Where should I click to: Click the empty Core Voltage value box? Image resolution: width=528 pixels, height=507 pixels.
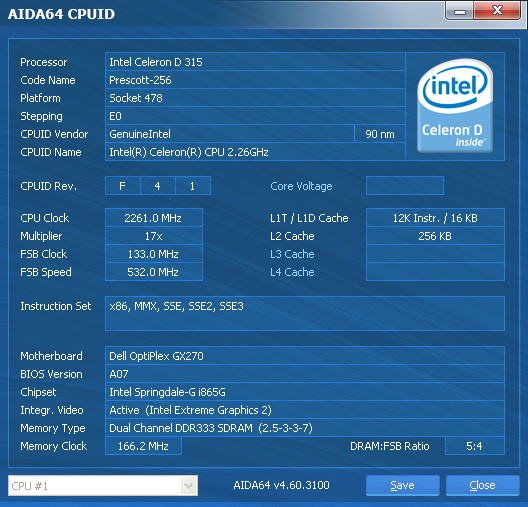tap(405, 185)
